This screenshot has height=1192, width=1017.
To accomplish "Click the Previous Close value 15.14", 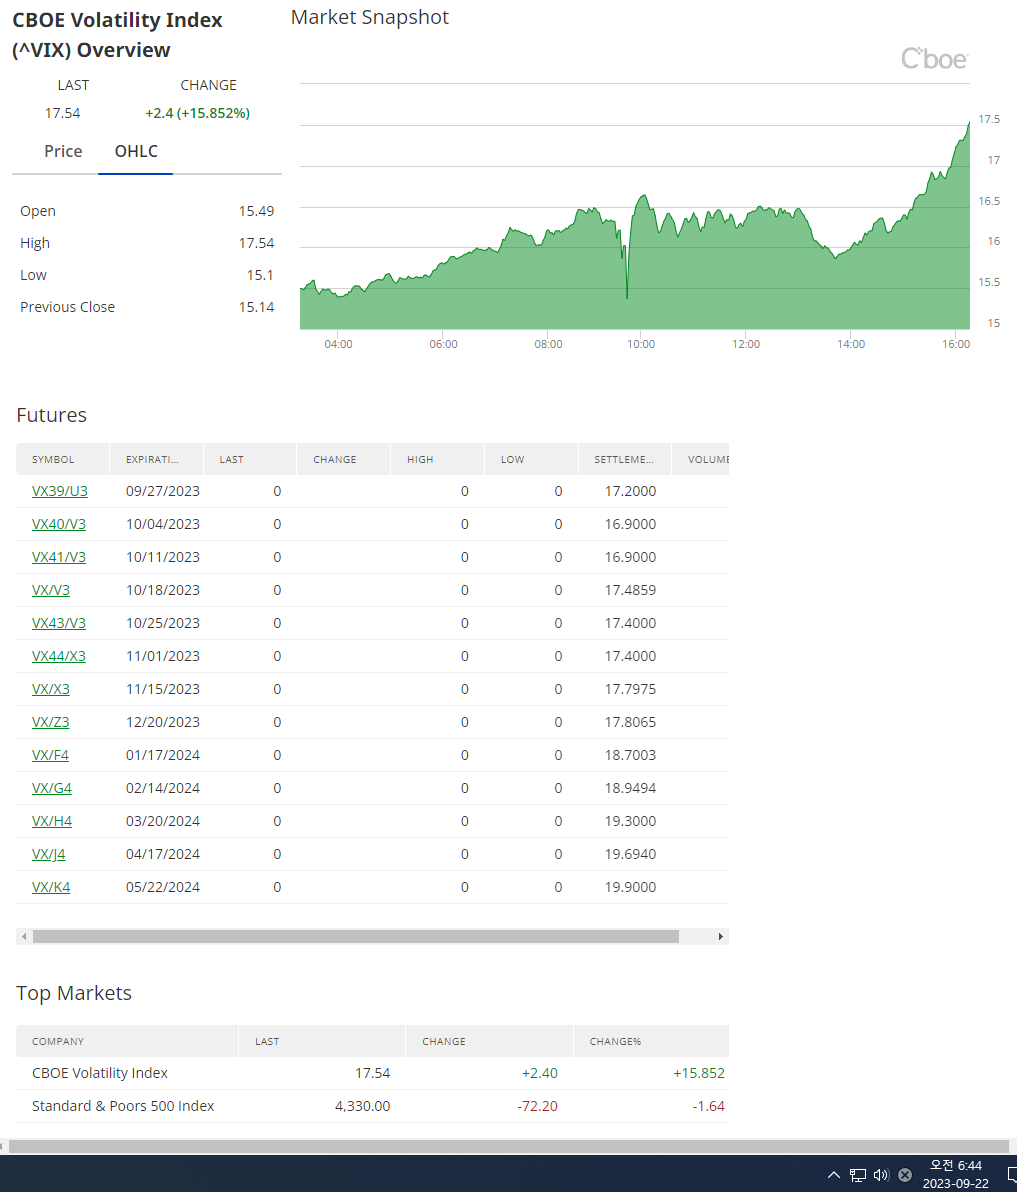I will tap(256, 307).
